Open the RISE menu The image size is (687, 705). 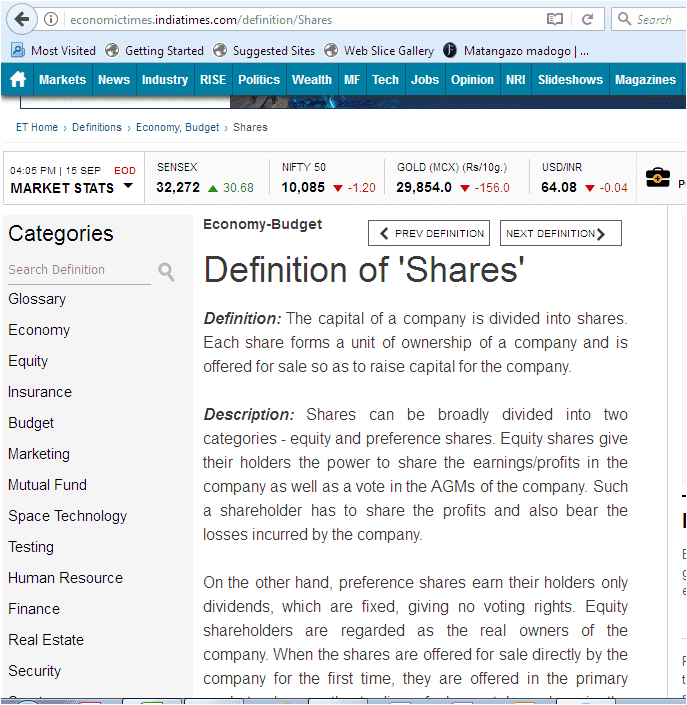pyautogui.click(x=213, y=80)
